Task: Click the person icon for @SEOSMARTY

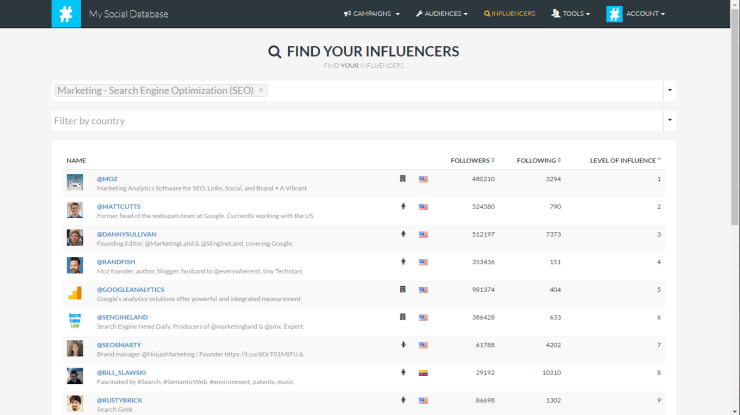Action: 403,345
